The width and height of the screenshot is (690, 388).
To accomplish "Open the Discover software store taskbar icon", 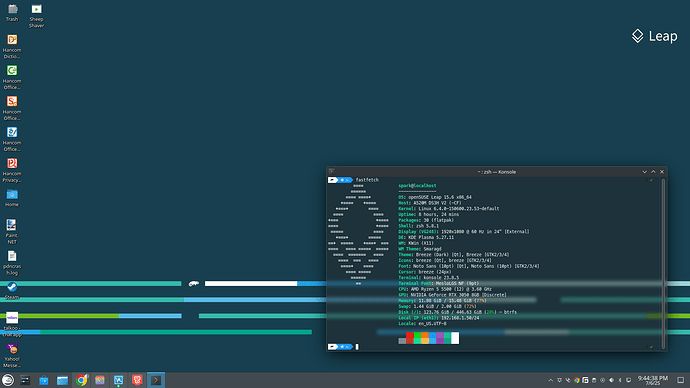I will [x=44, y=380].
